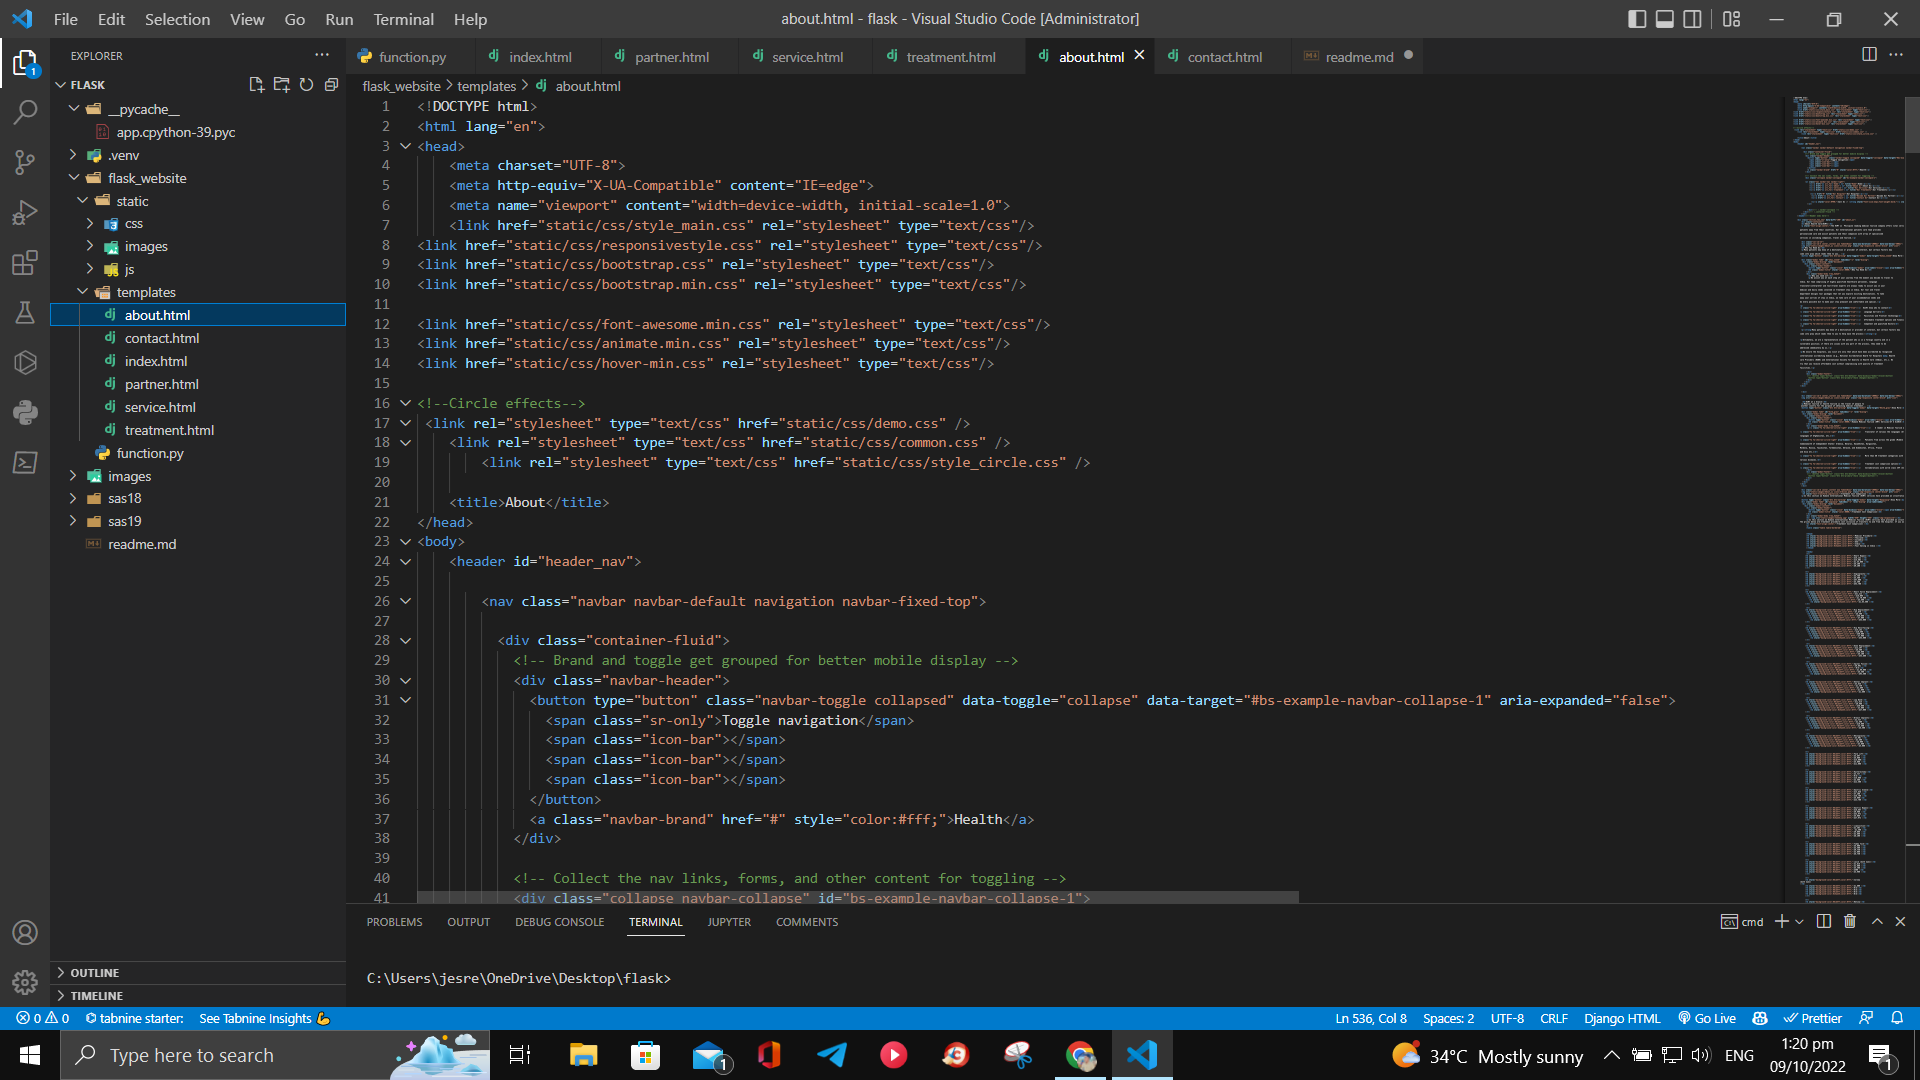Click the Django HTML language indicator
The image size is (1920, 1080).
1621,1018
